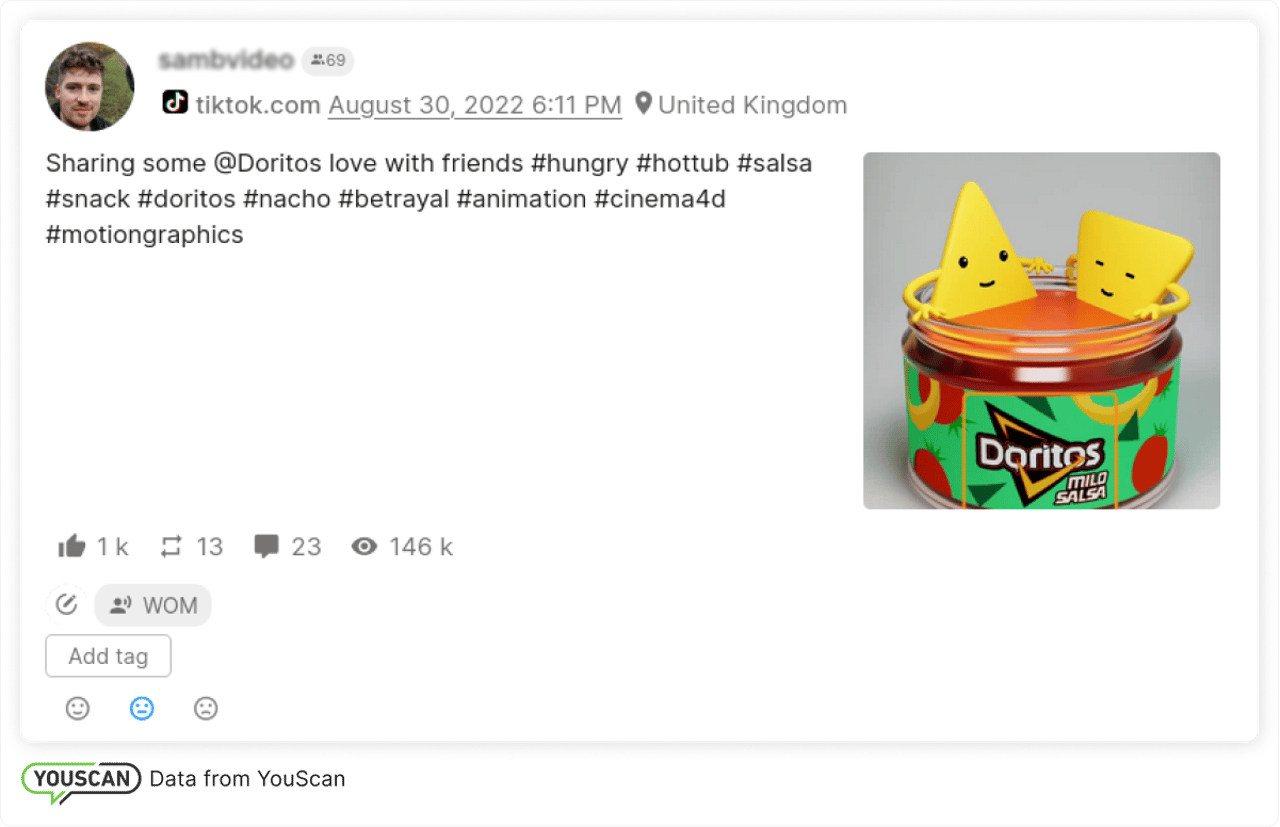
Task: Select the neutral face sentiment
Action: 142,708
